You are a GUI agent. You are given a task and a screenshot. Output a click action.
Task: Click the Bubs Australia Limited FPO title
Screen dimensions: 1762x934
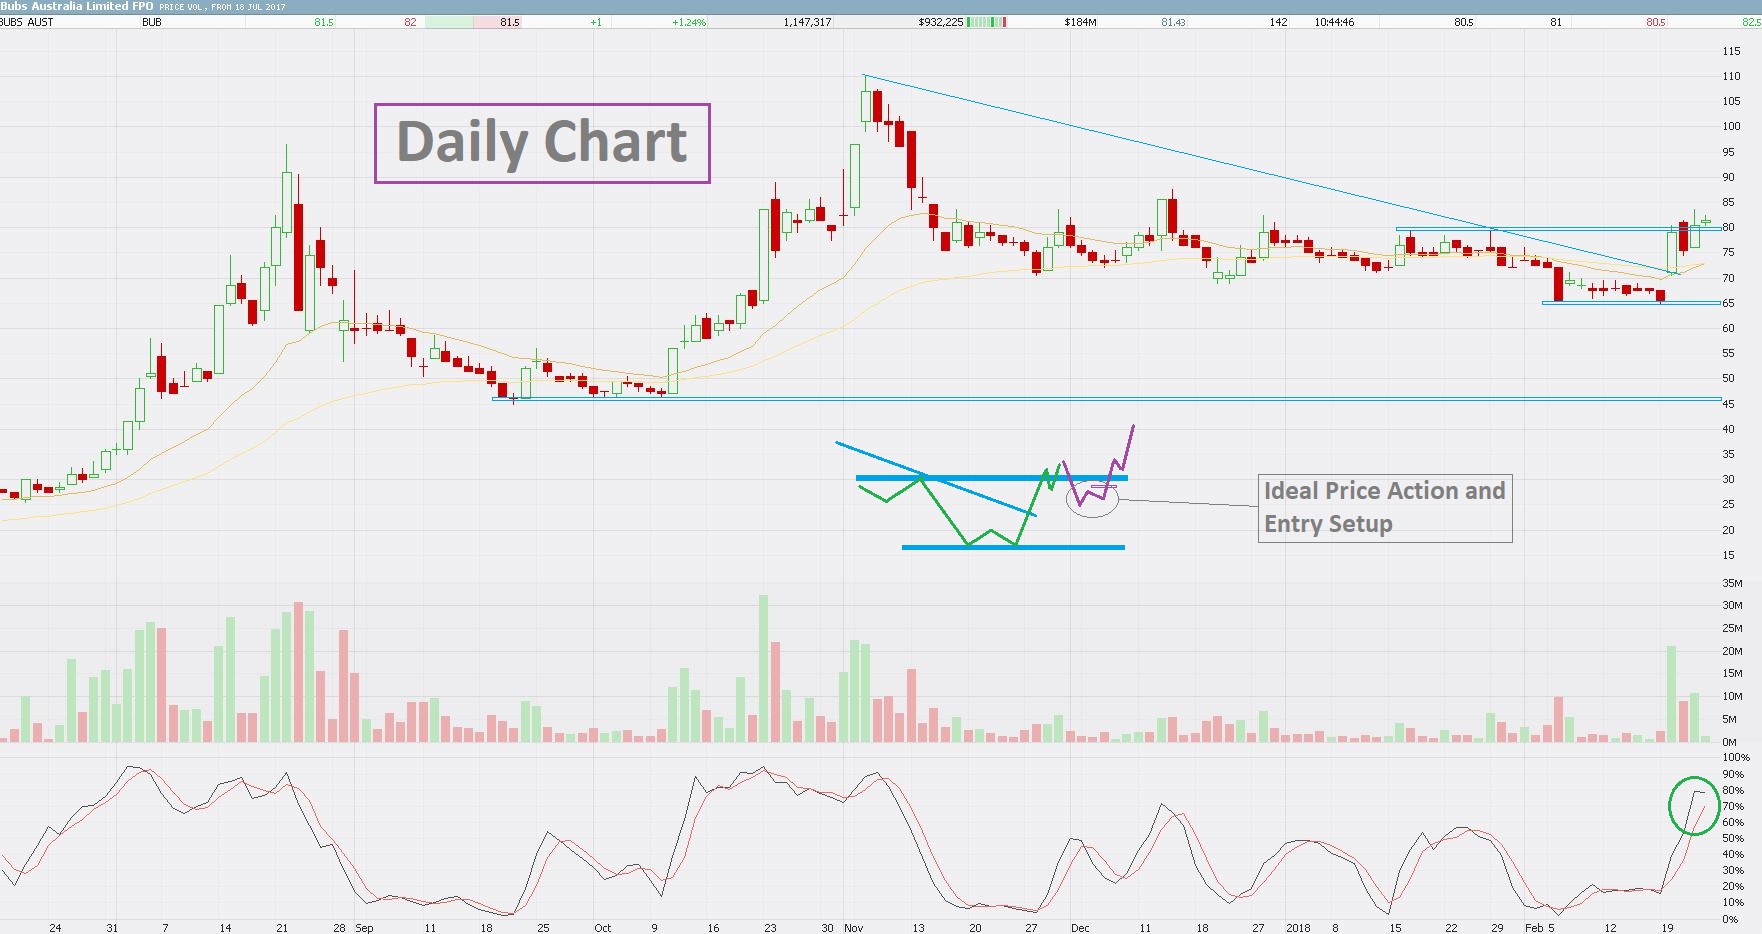[x=77, y=6]
